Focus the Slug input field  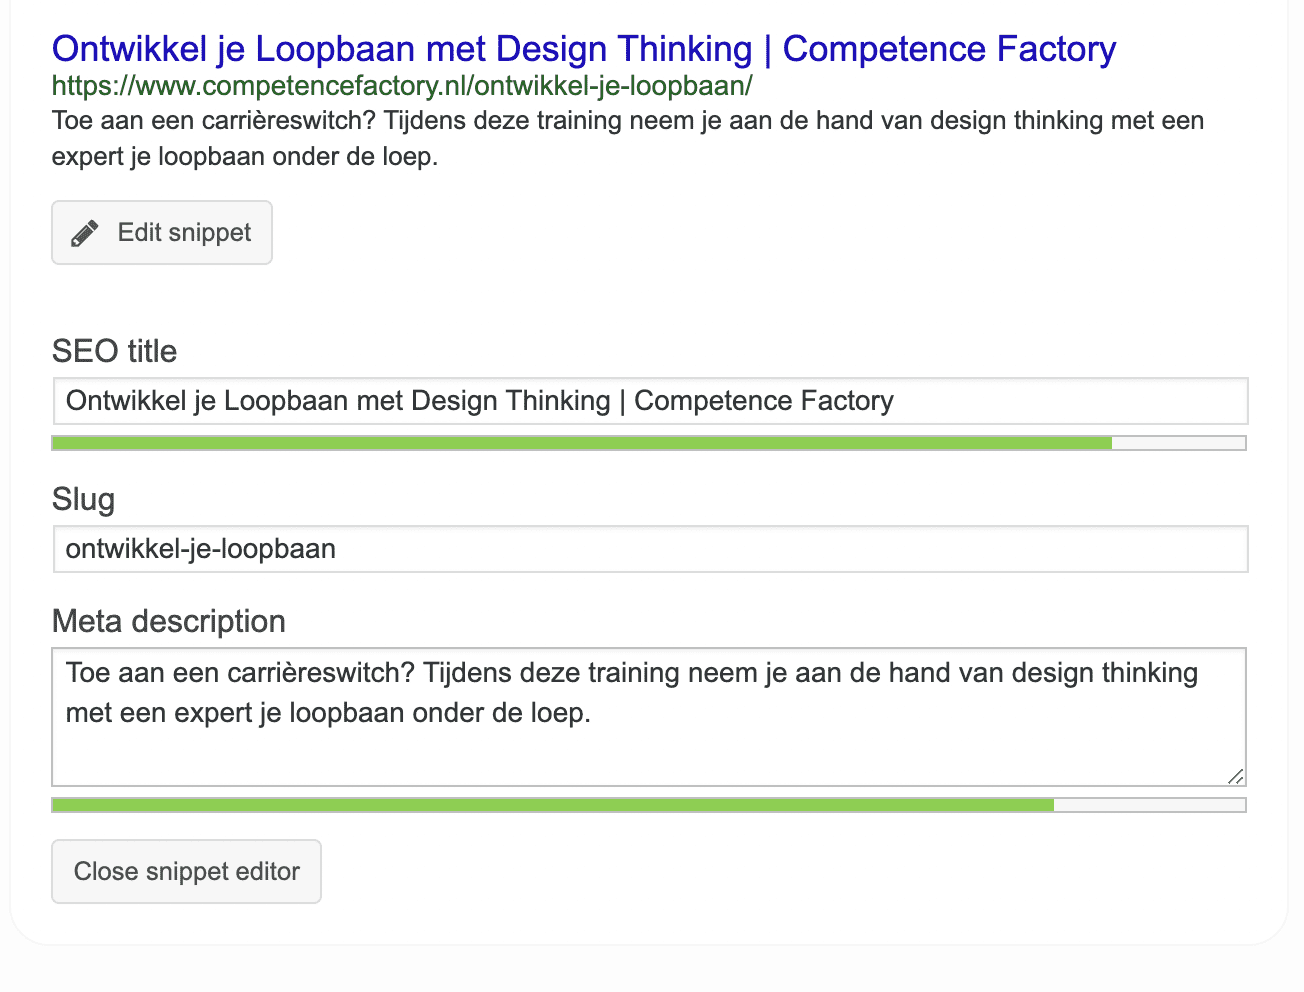pos(650,549)
